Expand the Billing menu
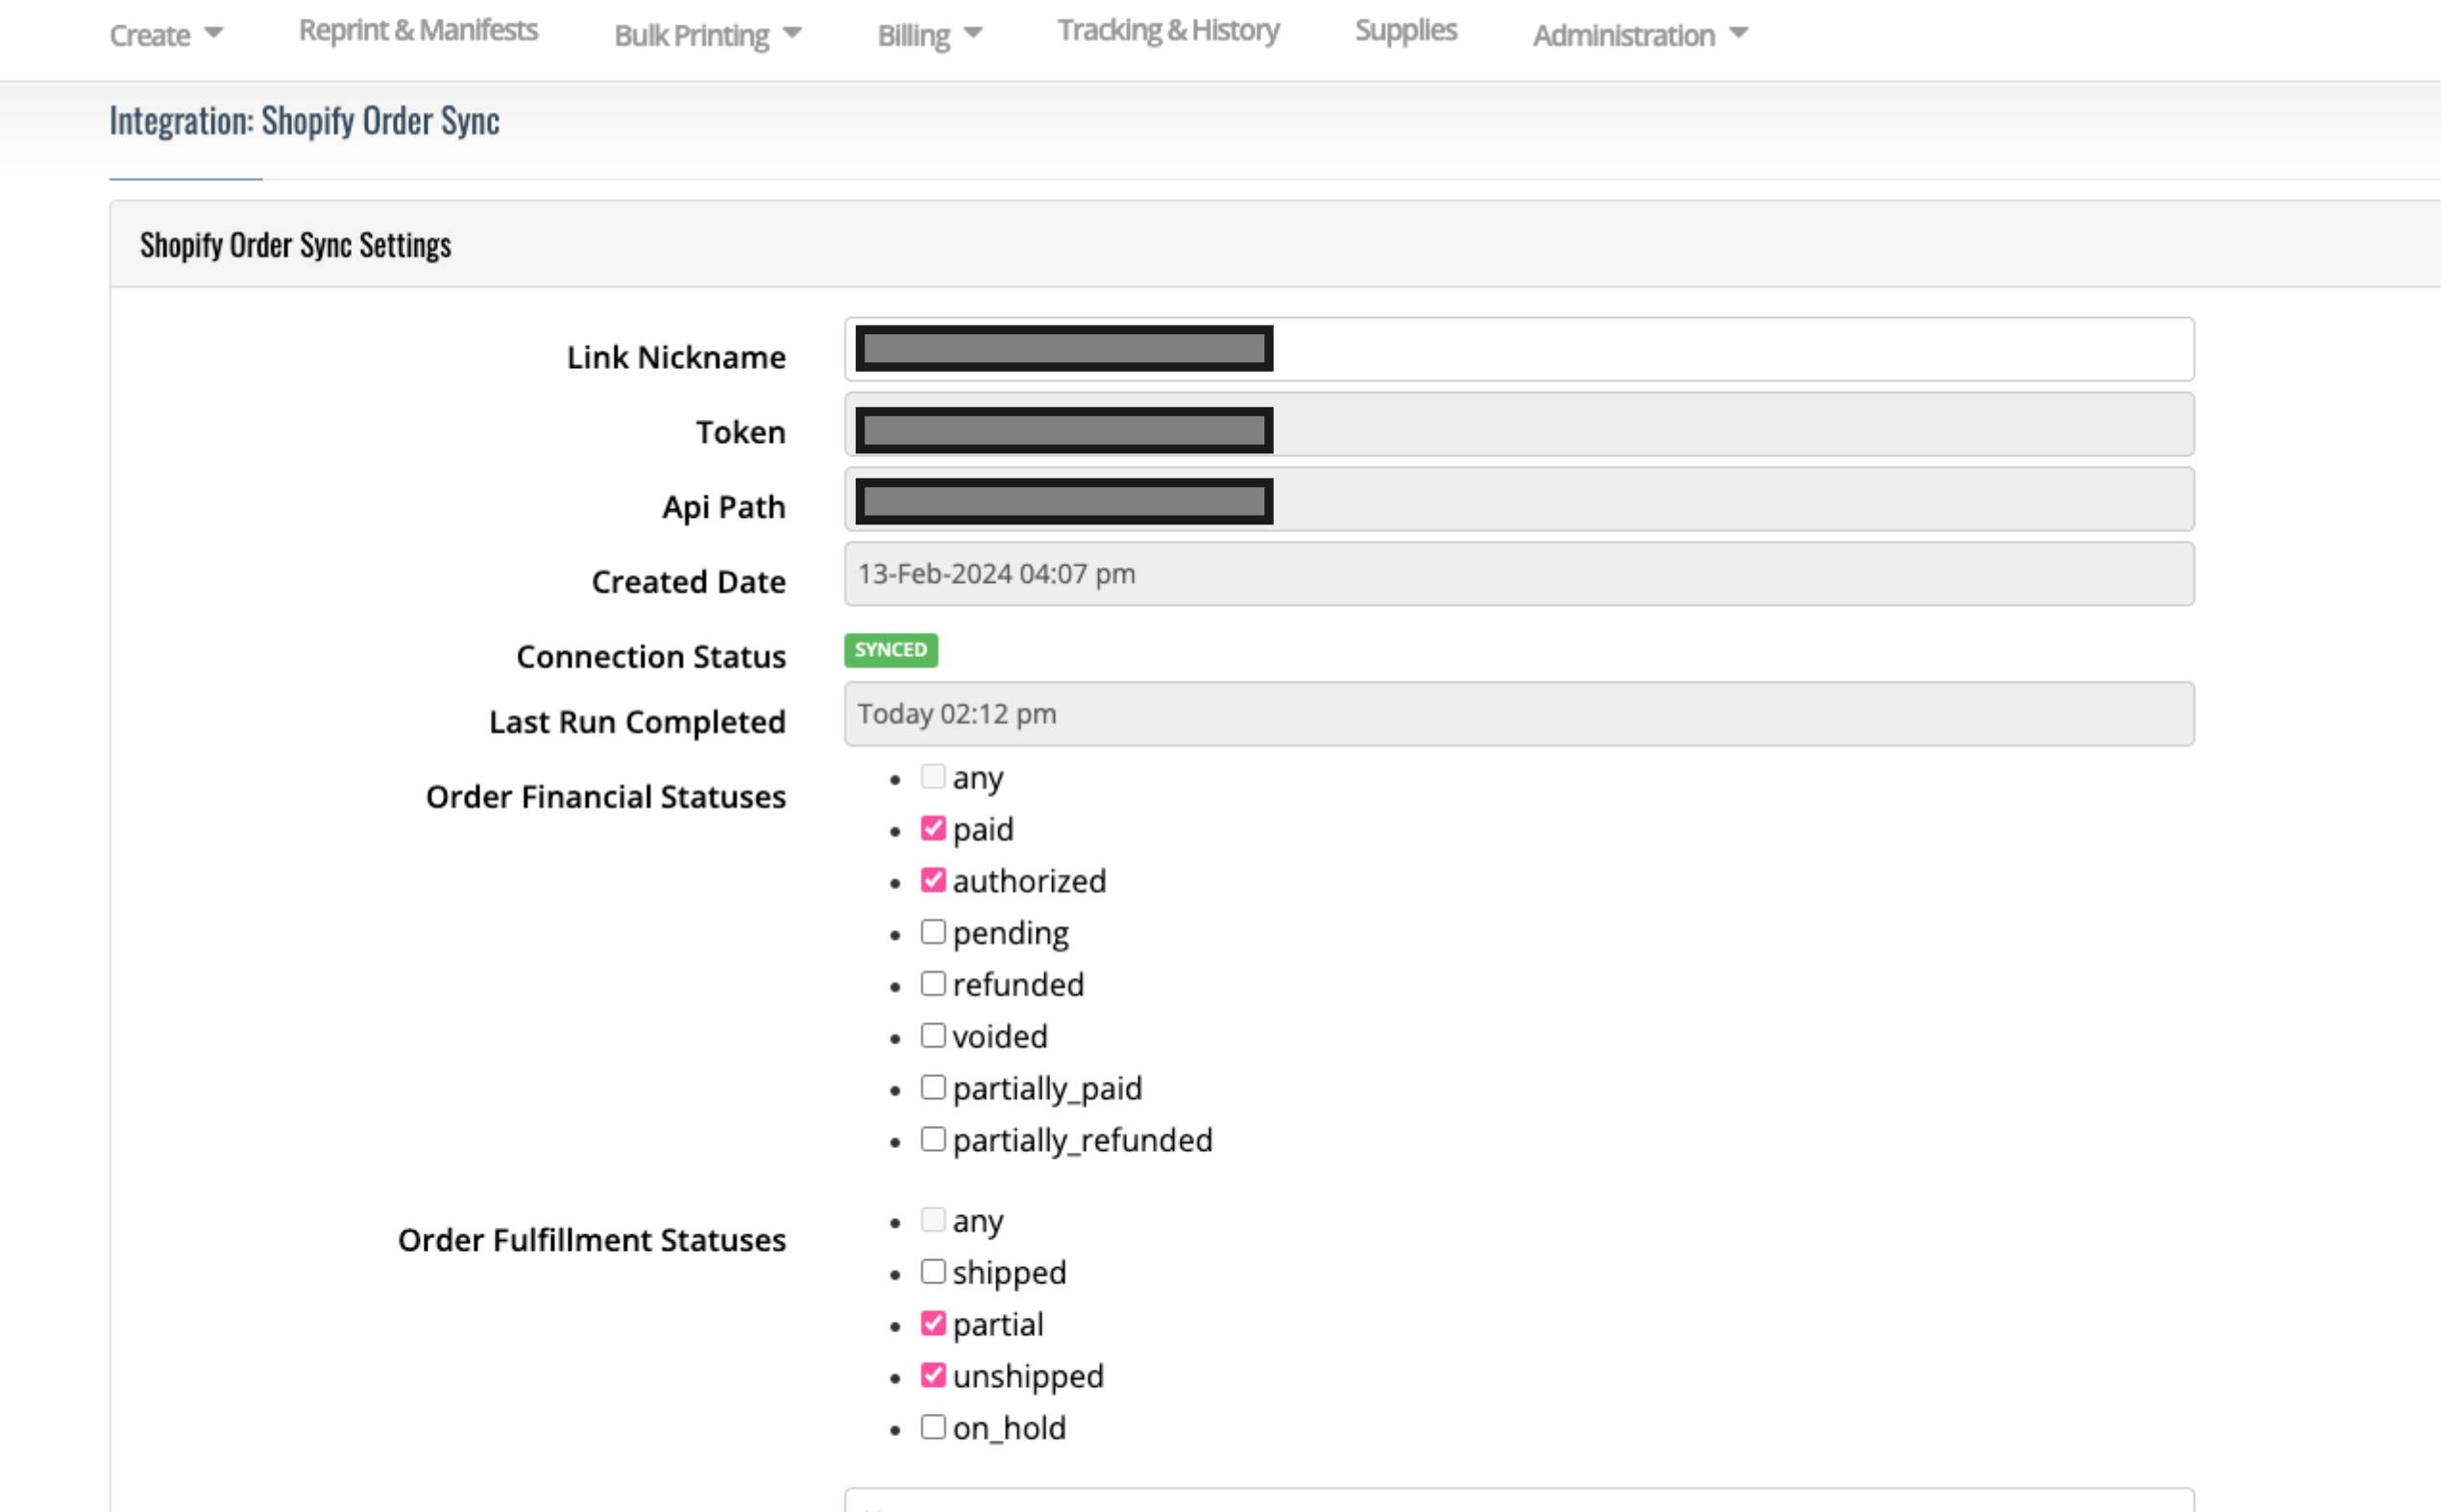 click(929, 35)
